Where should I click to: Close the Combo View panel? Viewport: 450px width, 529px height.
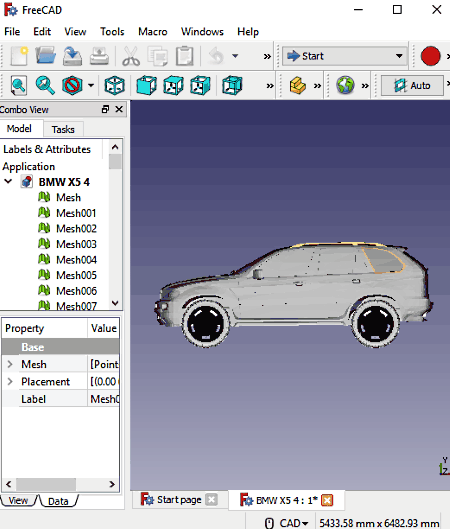[119, 109]
